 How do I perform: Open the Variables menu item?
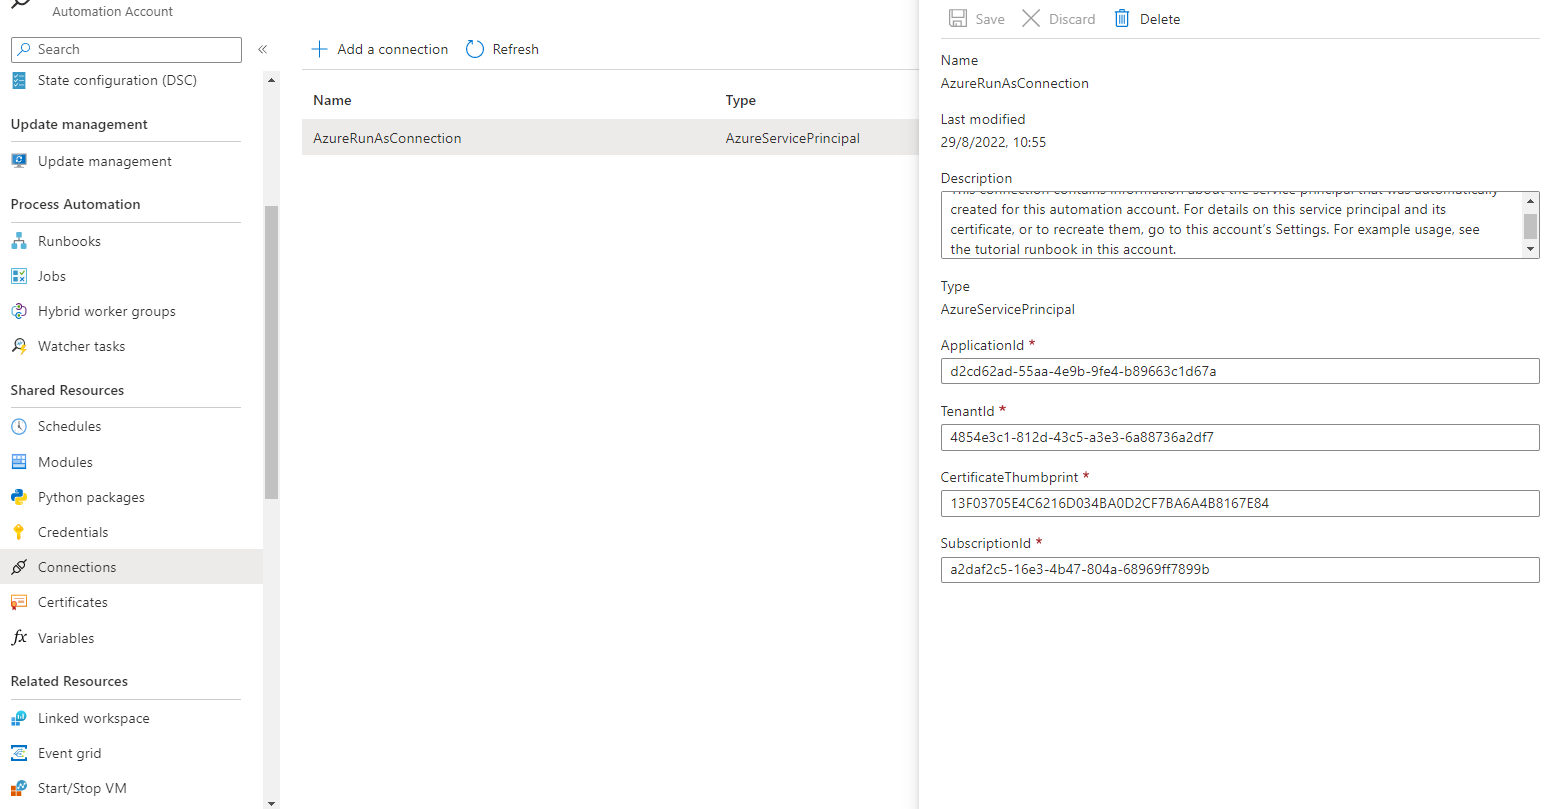66,638
